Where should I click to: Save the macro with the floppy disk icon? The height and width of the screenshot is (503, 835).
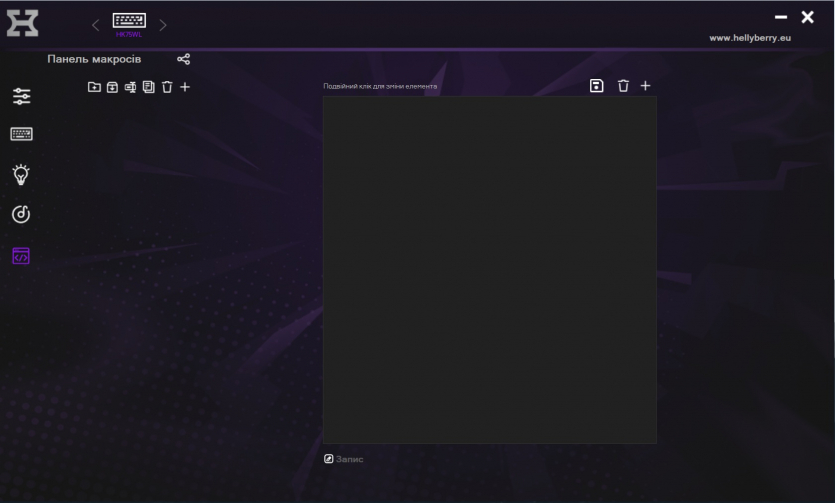coord(597,86)
